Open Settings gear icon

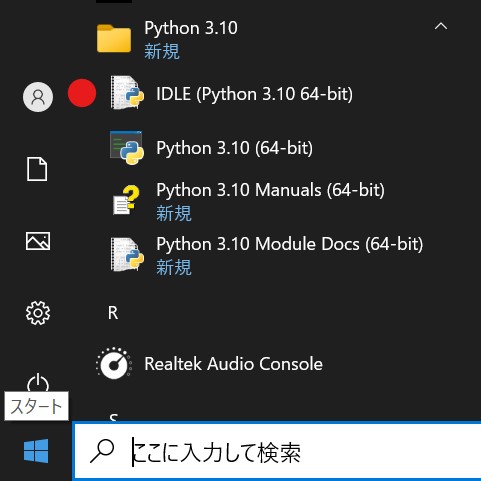[38, 313]
